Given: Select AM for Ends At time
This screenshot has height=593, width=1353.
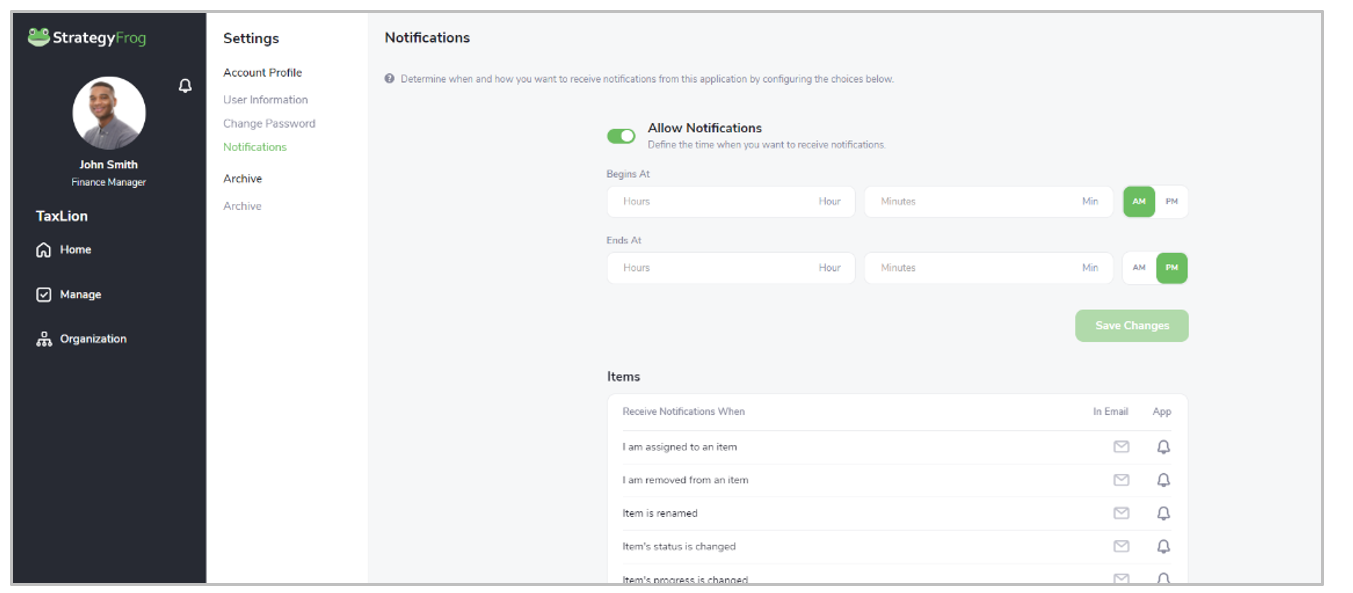Looking at the screenshot, I should (x=1139, y=268).
